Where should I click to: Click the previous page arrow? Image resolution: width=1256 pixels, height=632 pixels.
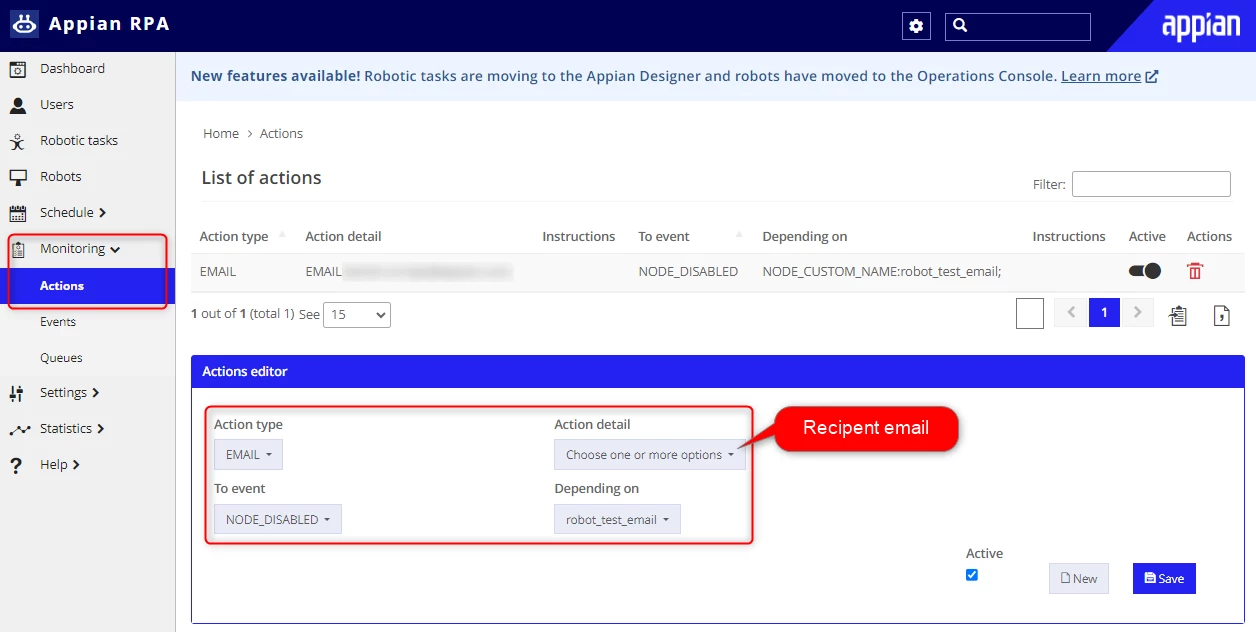pos(1071,313)
